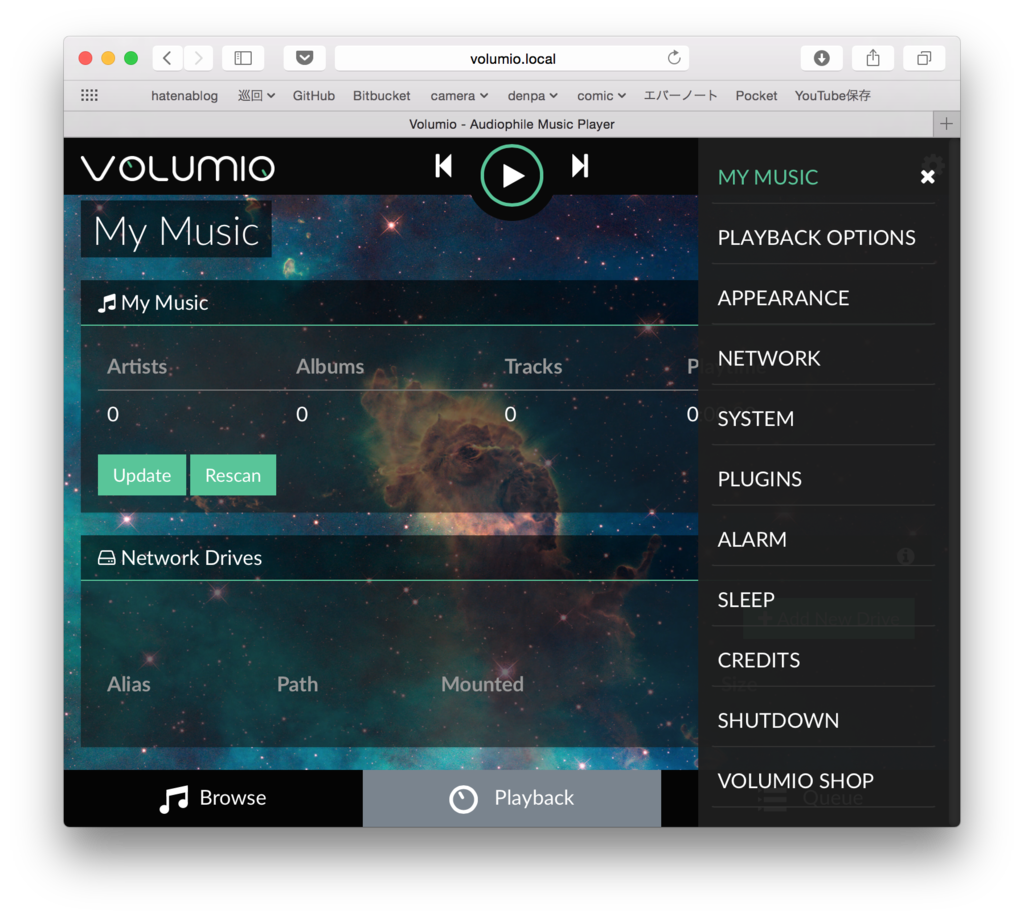Reload the volumio.local page

coord(674,58)
